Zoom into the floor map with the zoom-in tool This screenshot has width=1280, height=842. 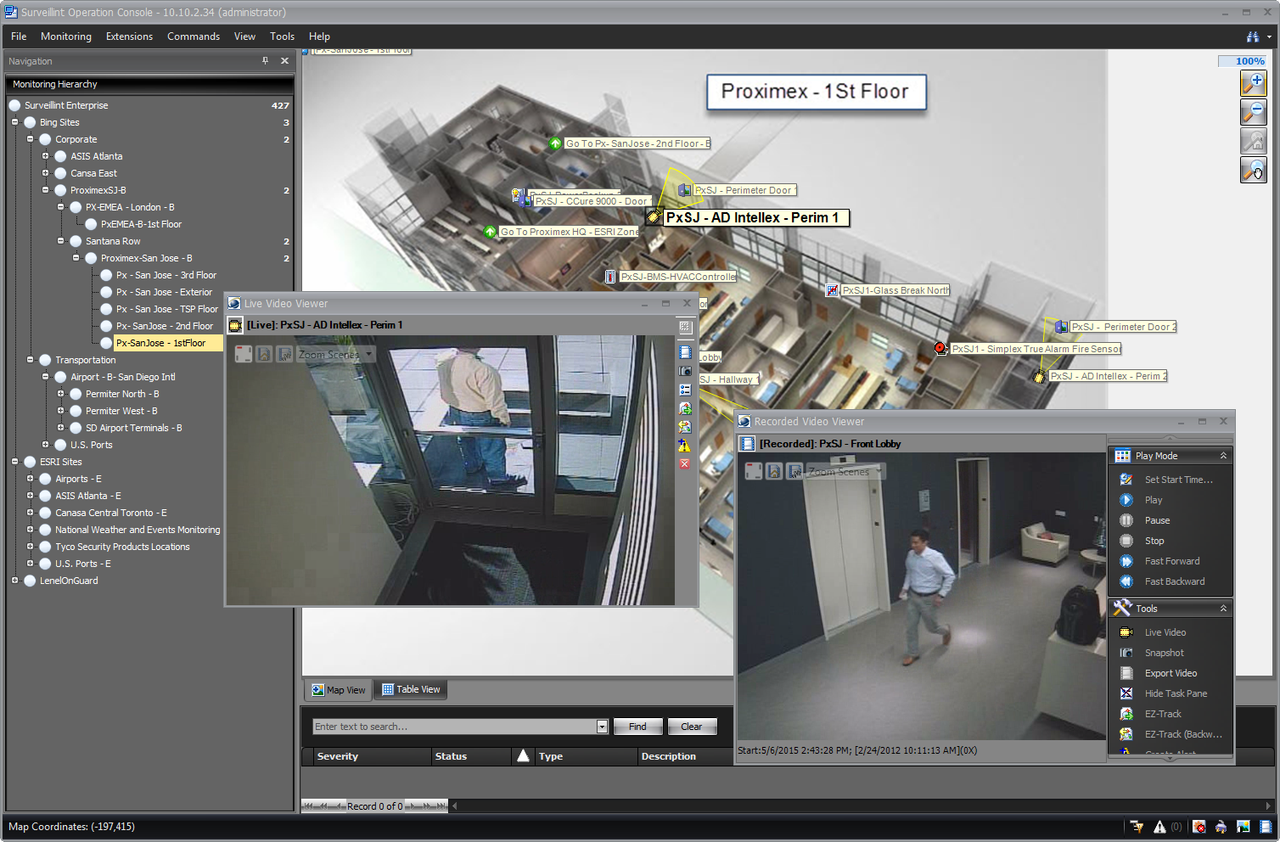1254,83
